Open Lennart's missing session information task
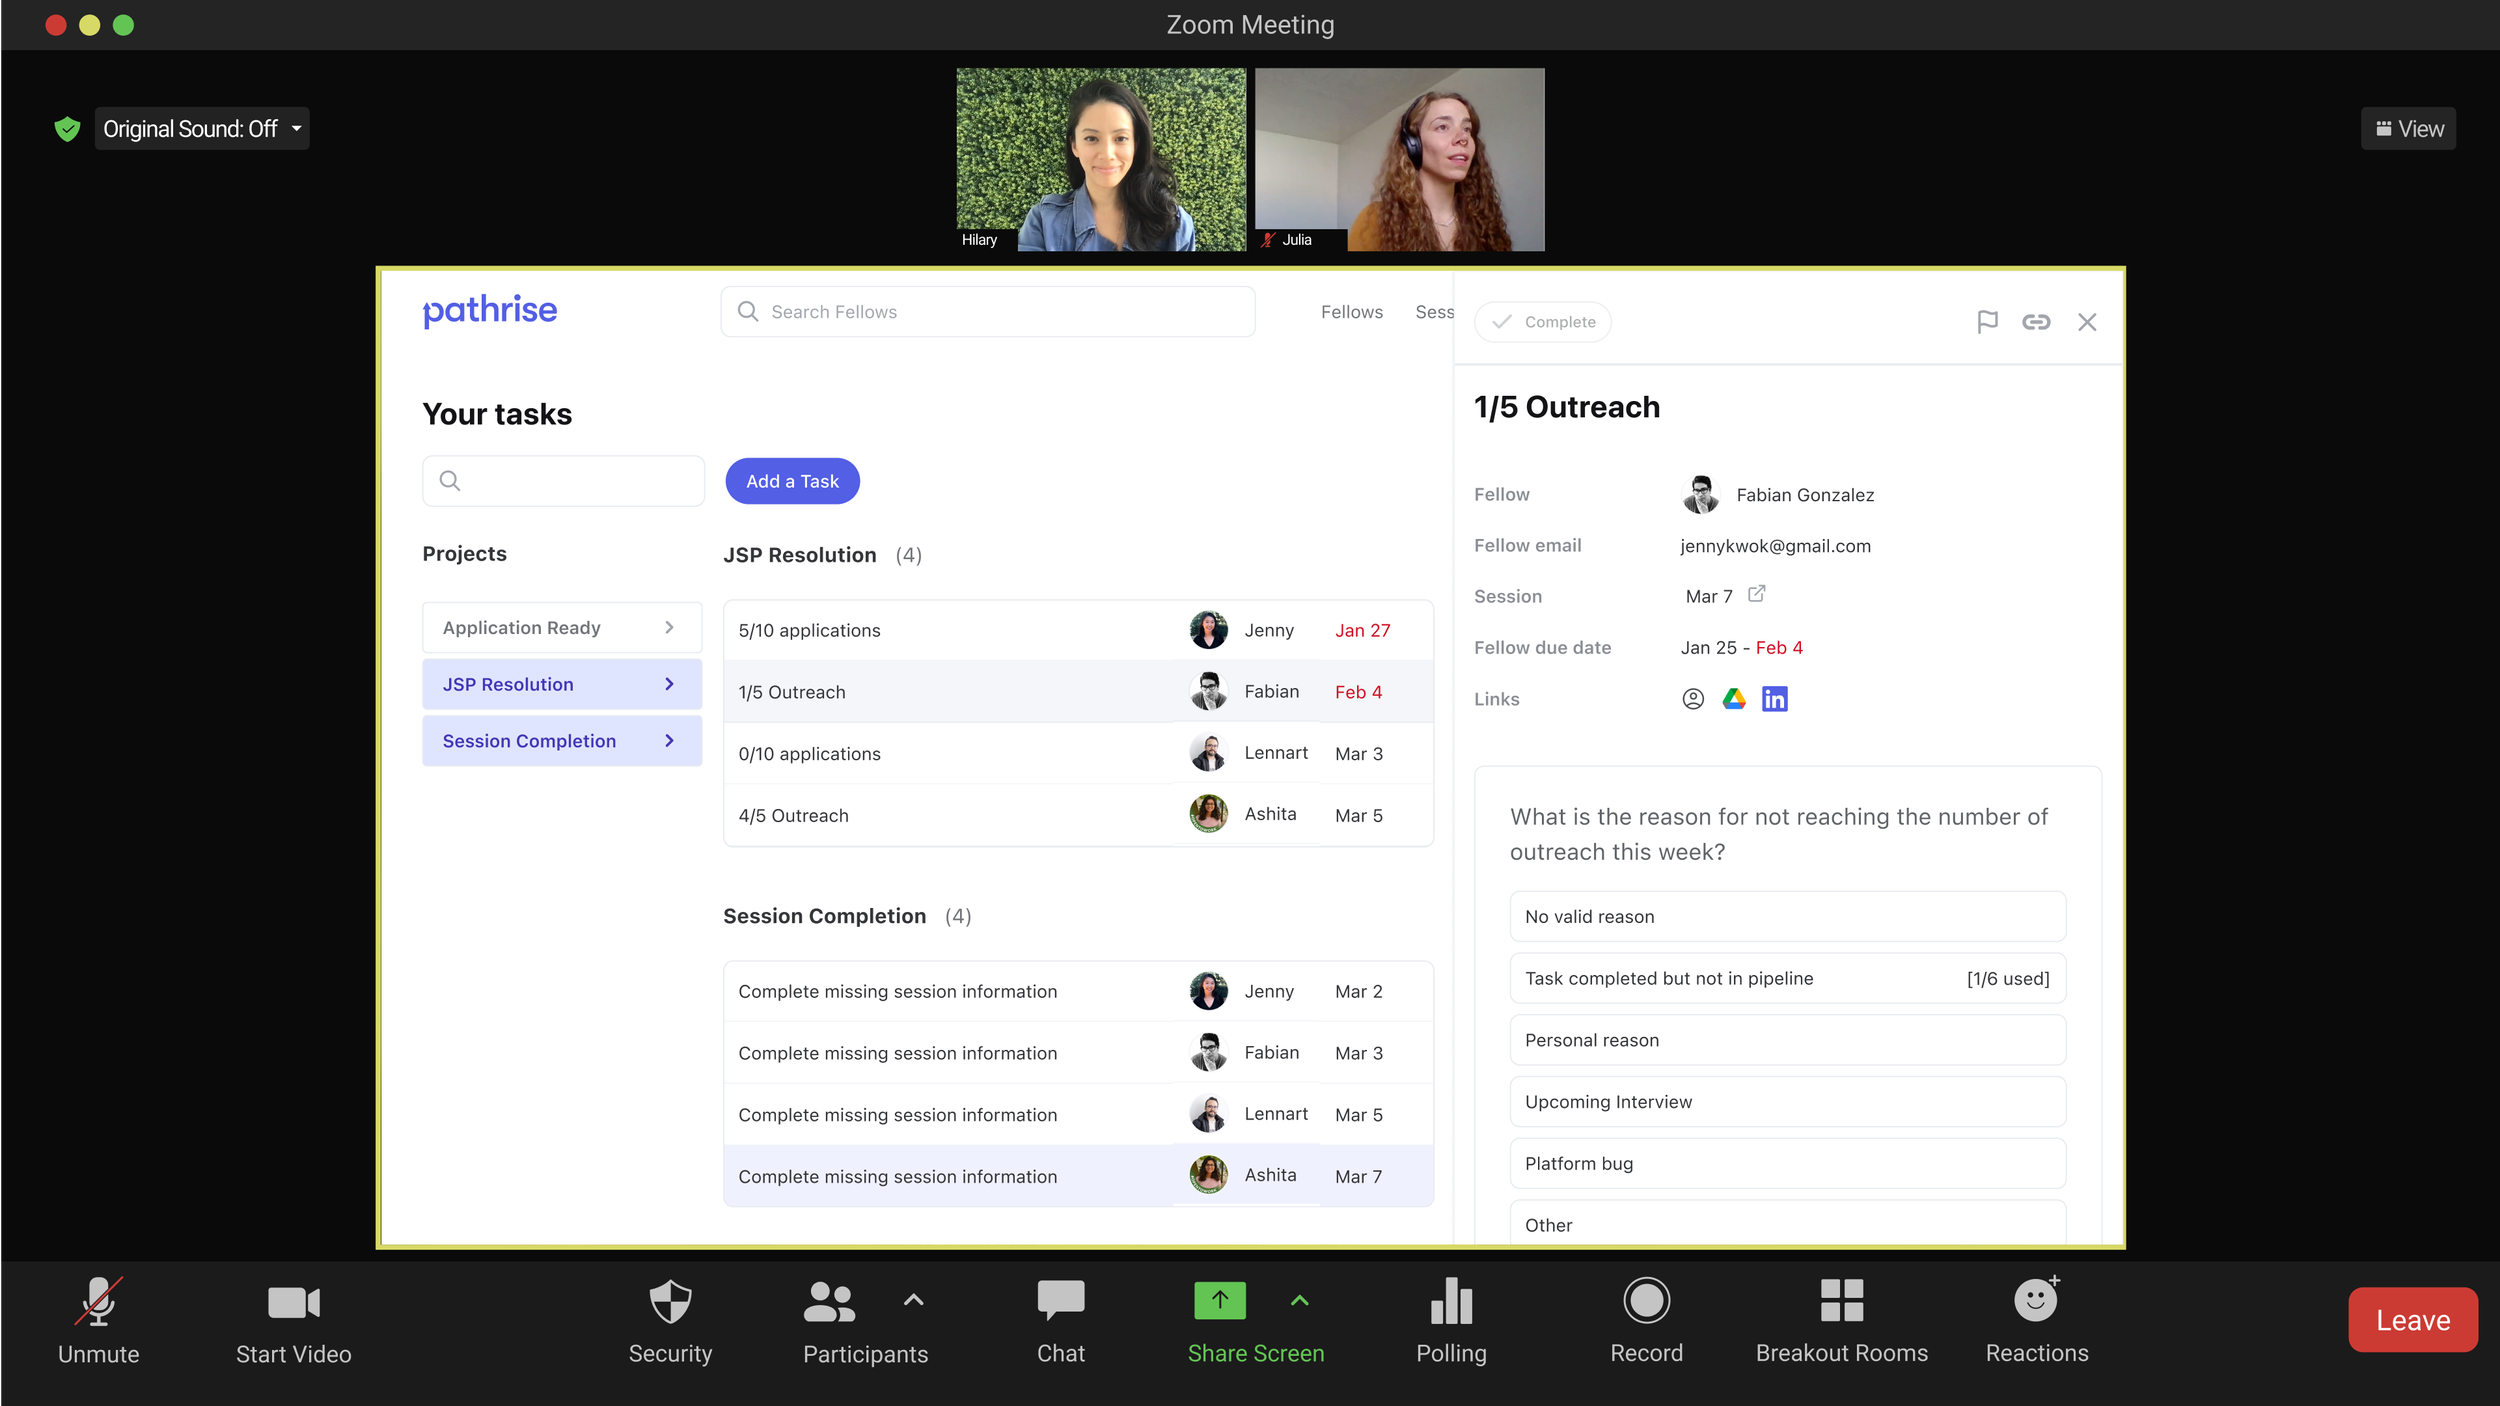2500x1406 pixels. pyautogui.click(x=1078, y=1114)
